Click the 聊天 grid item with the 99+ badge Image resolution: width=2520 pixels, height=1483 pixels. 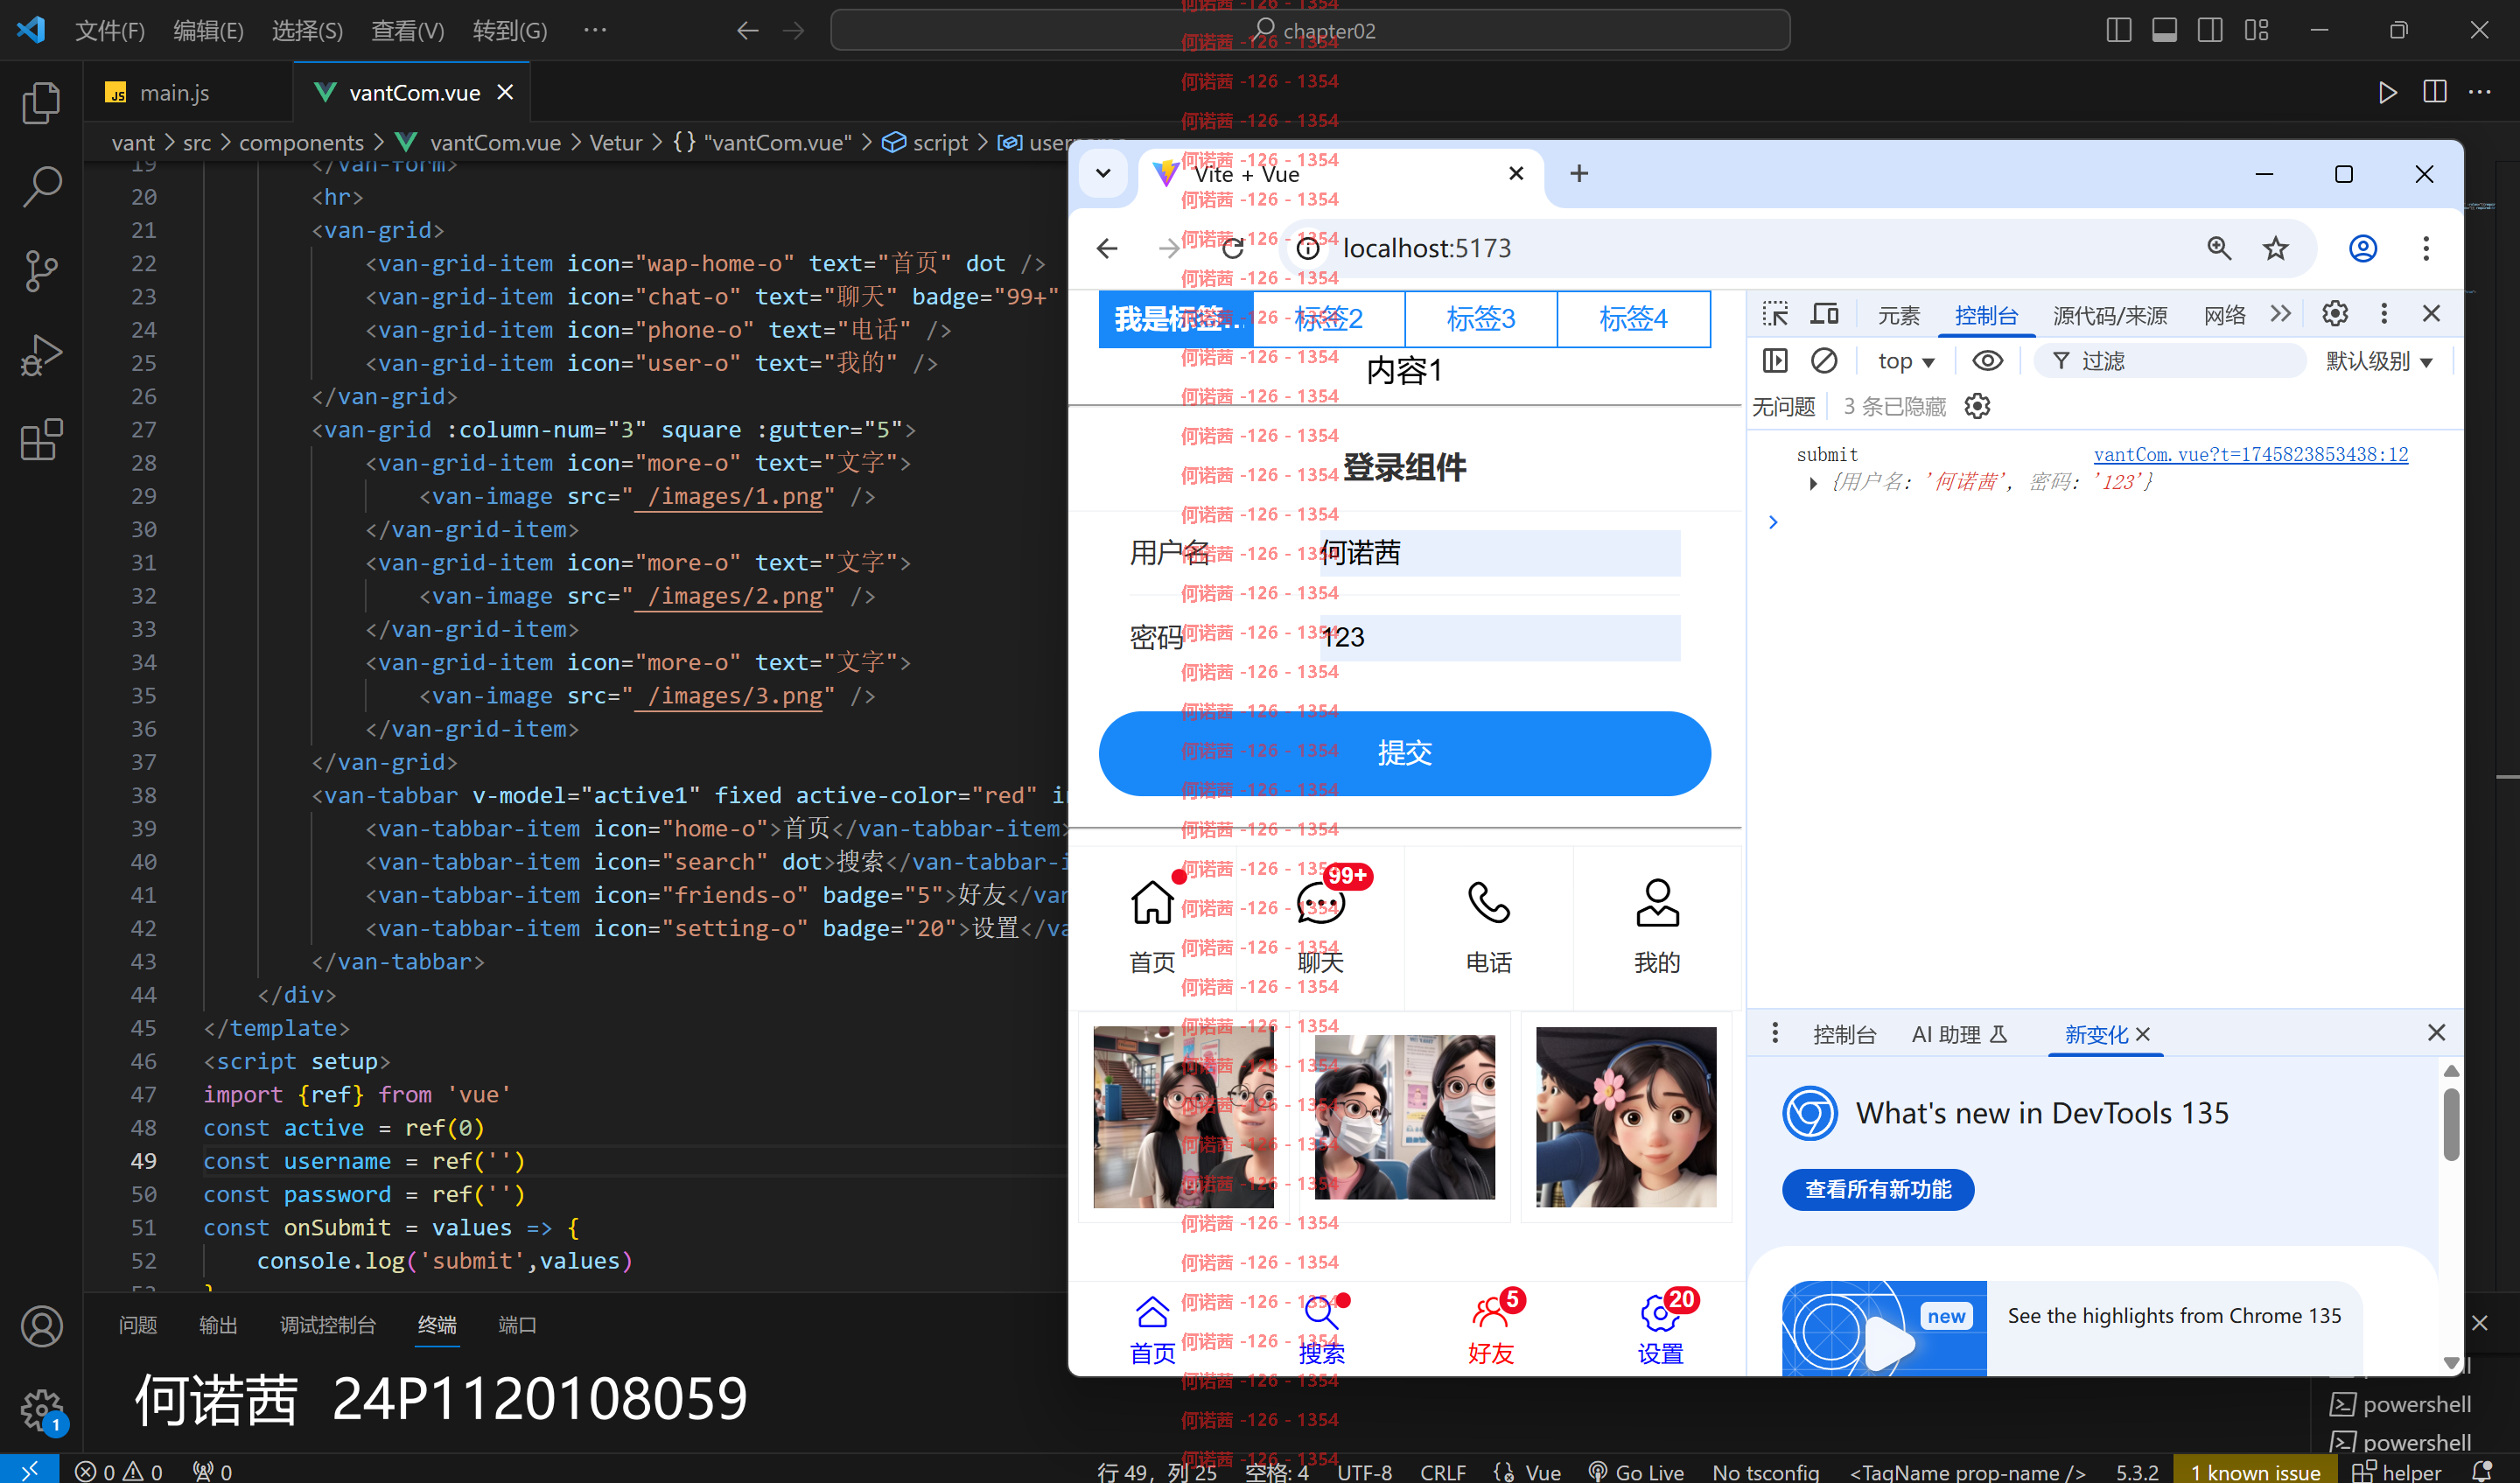[1320, 927]
